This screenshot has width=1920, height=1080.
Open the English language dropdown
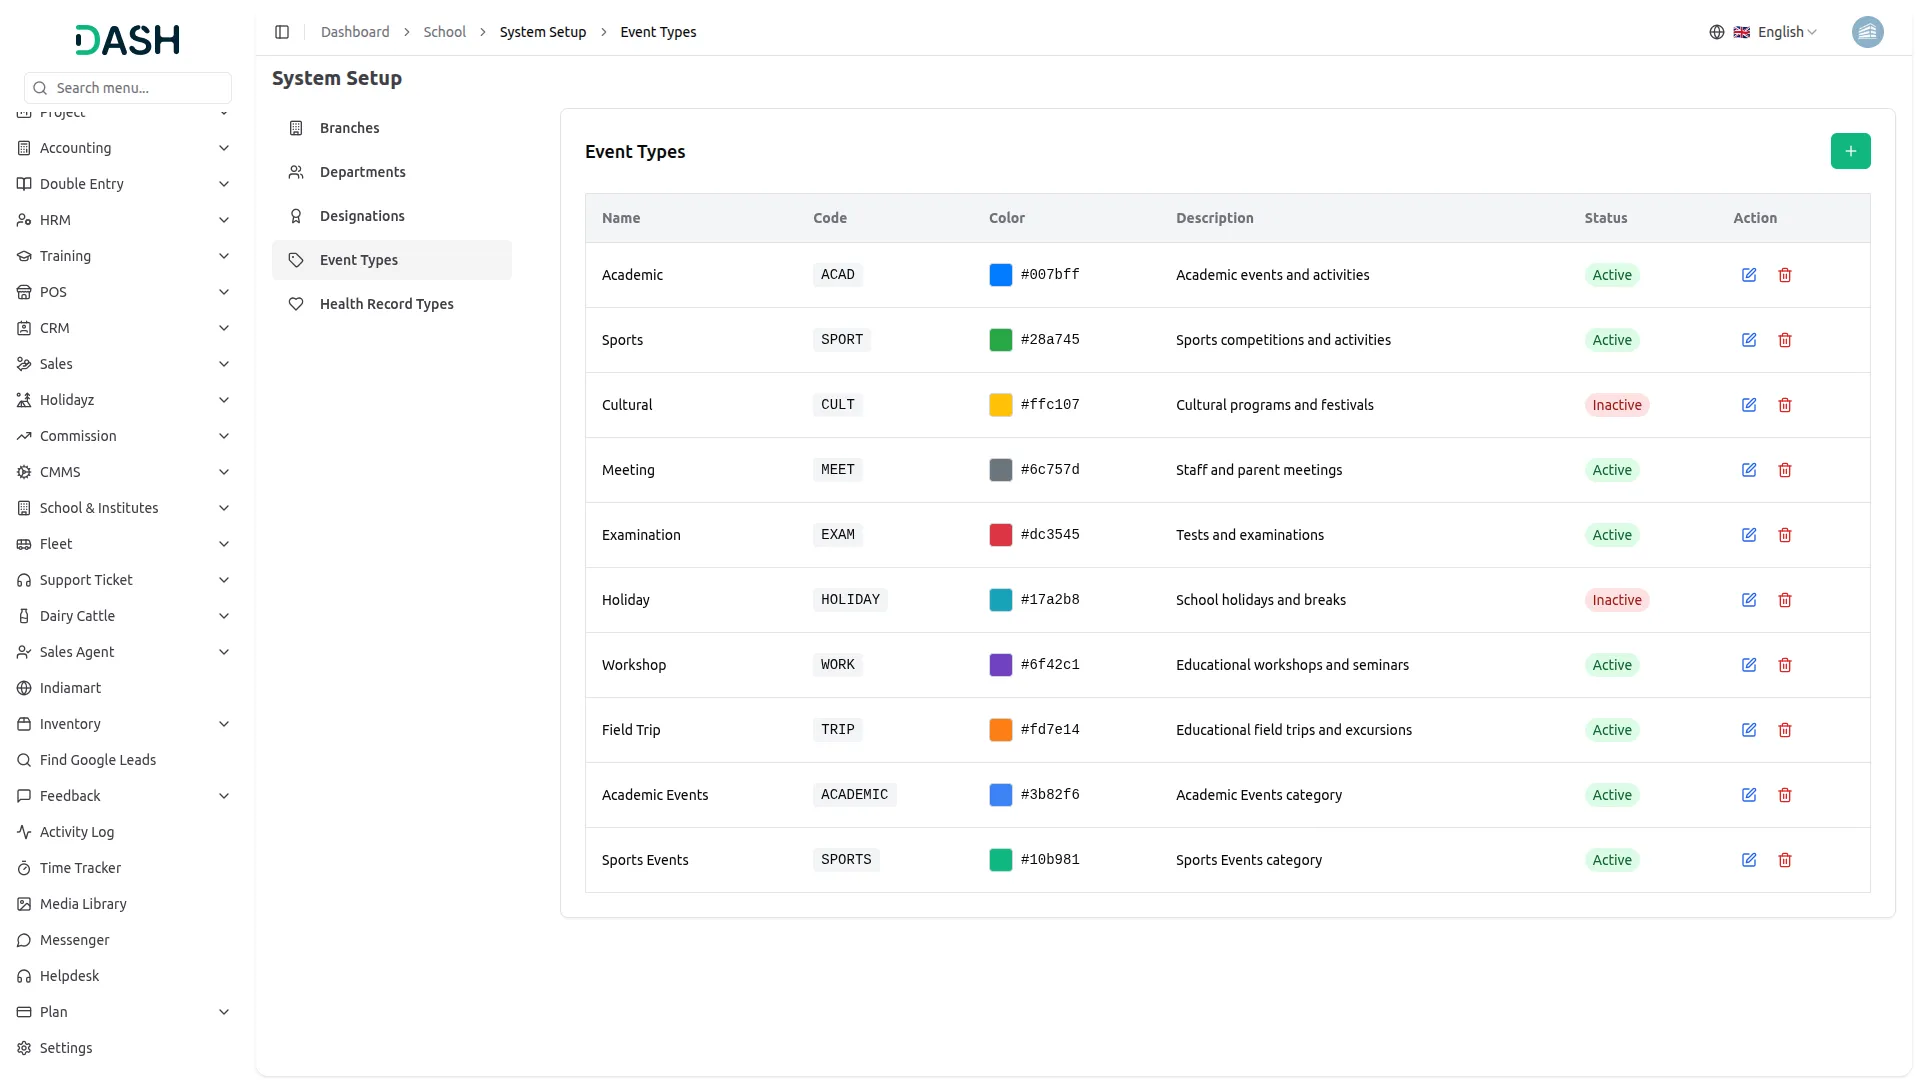pyautogui.click(x=1776, y=32)
